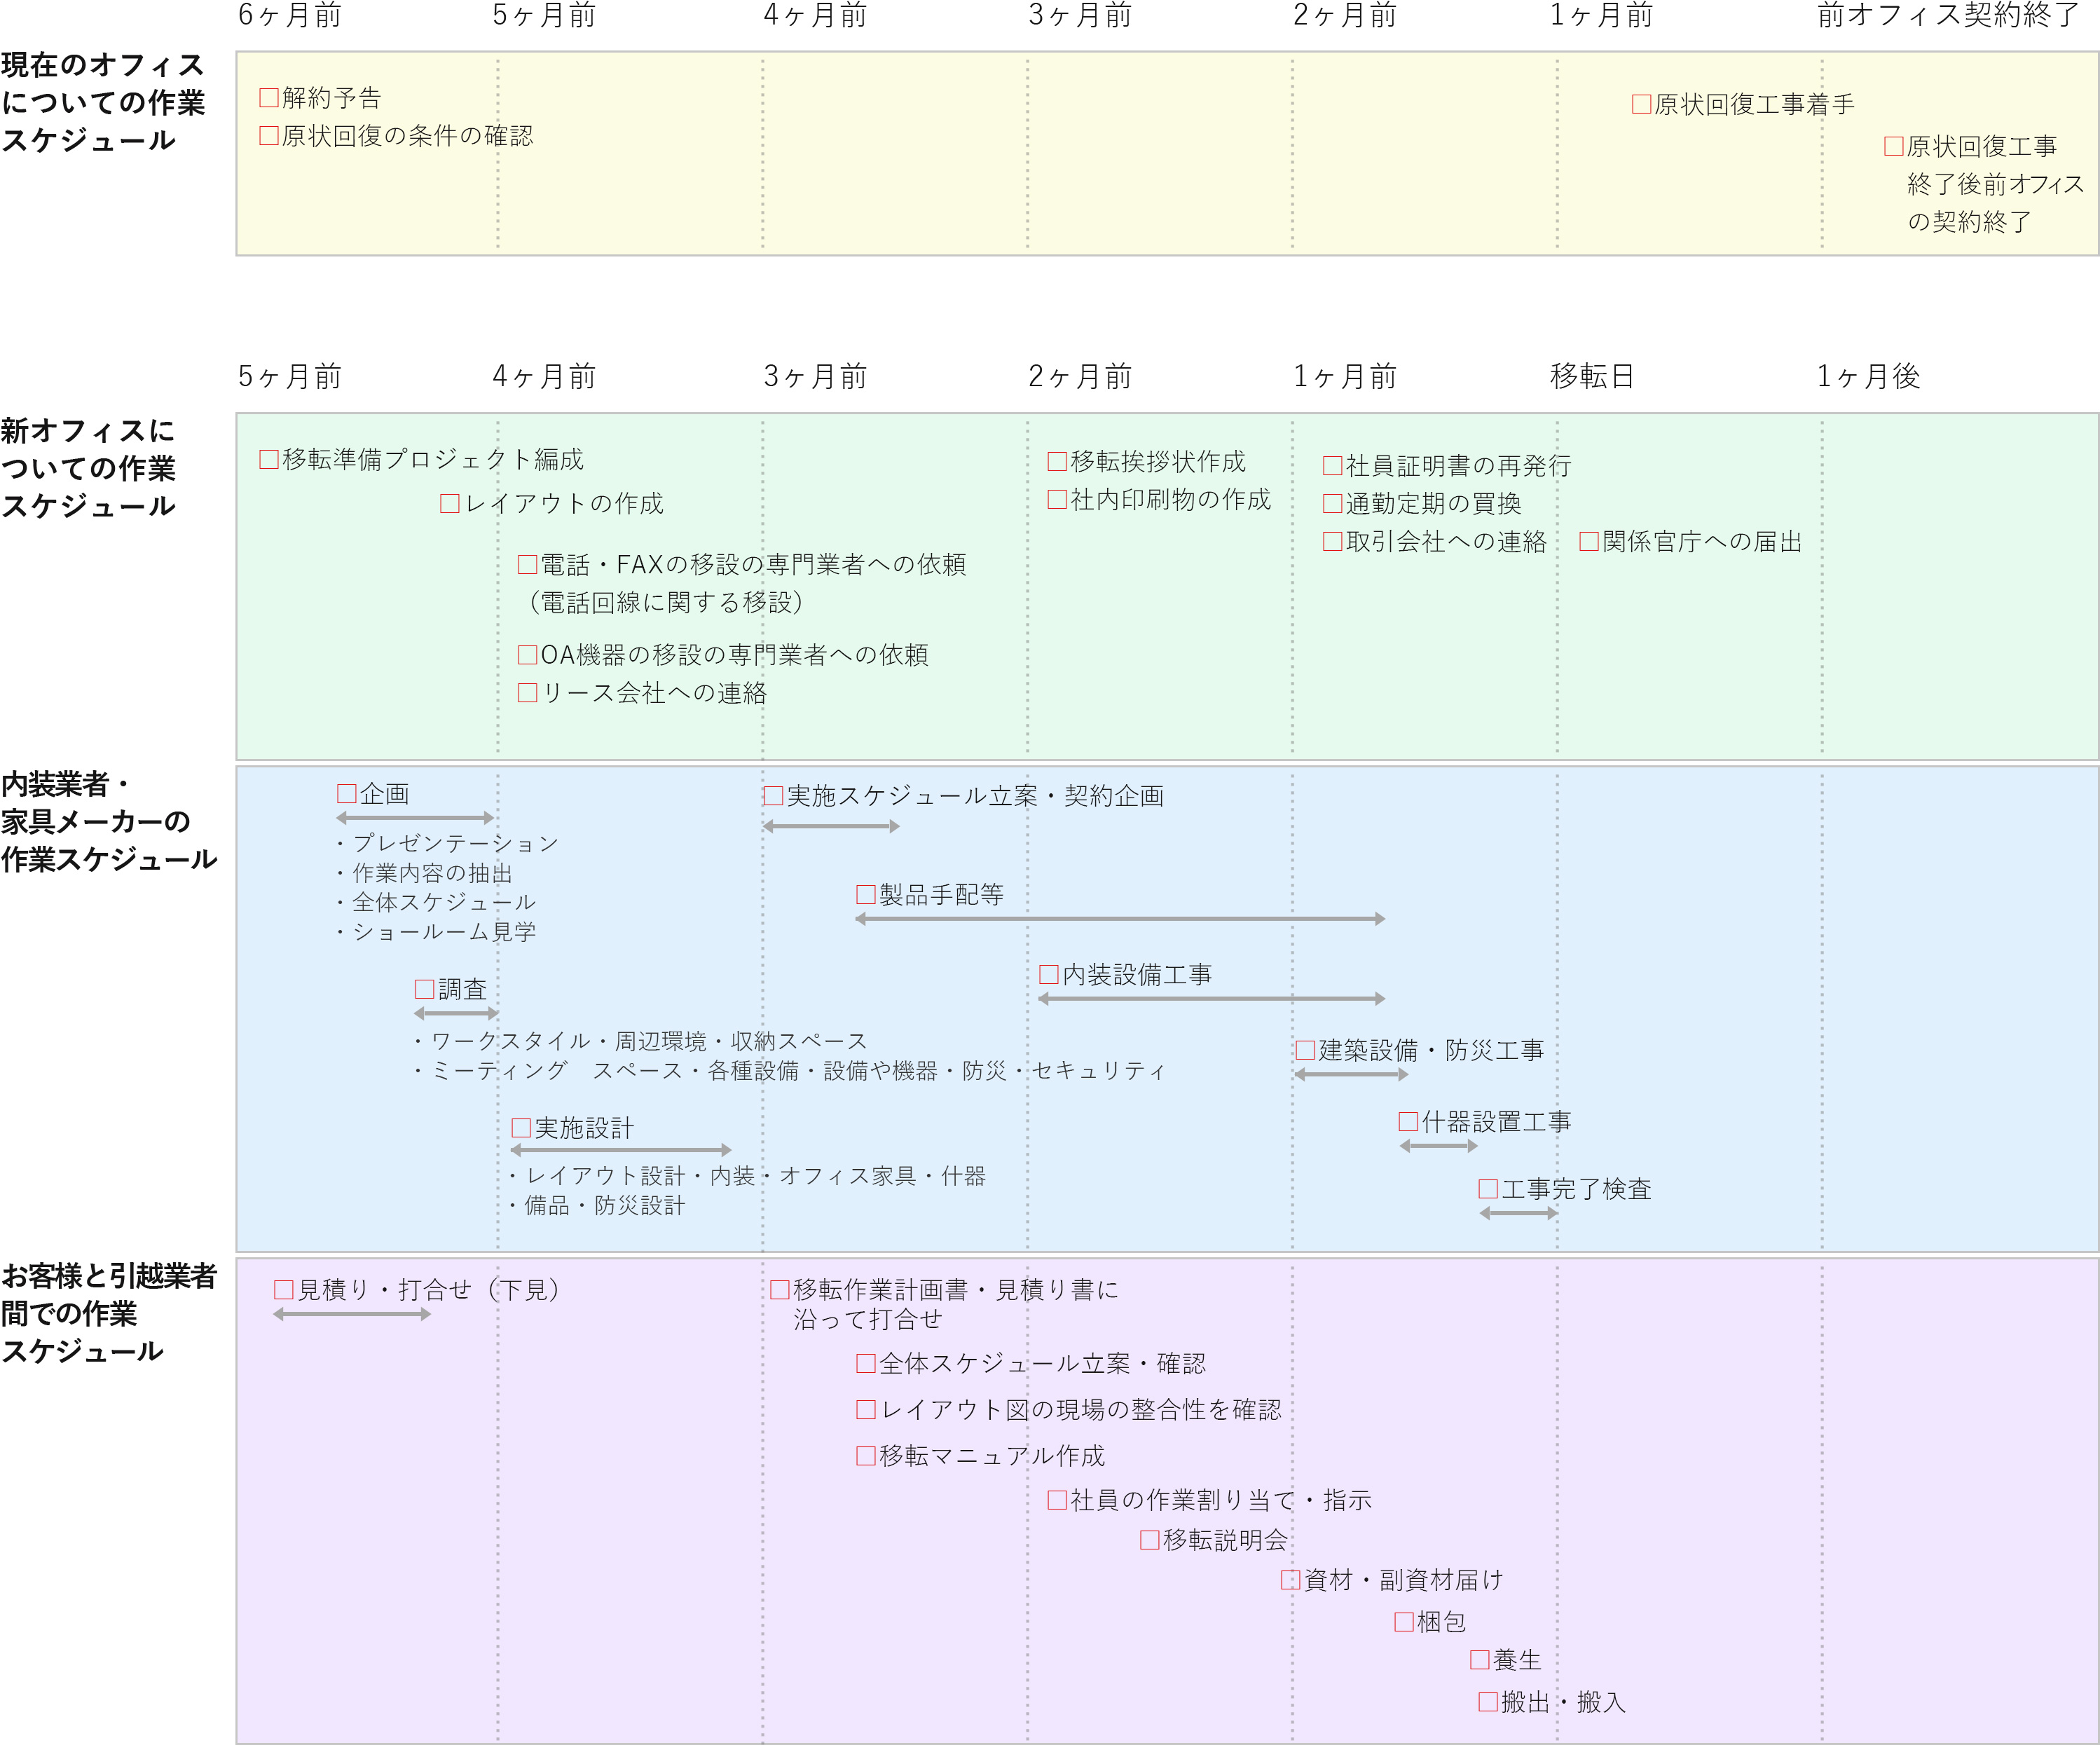2100x1745 pixels.
Task: Tick the 製品手配等 checkbox
Action: [866, 894]
